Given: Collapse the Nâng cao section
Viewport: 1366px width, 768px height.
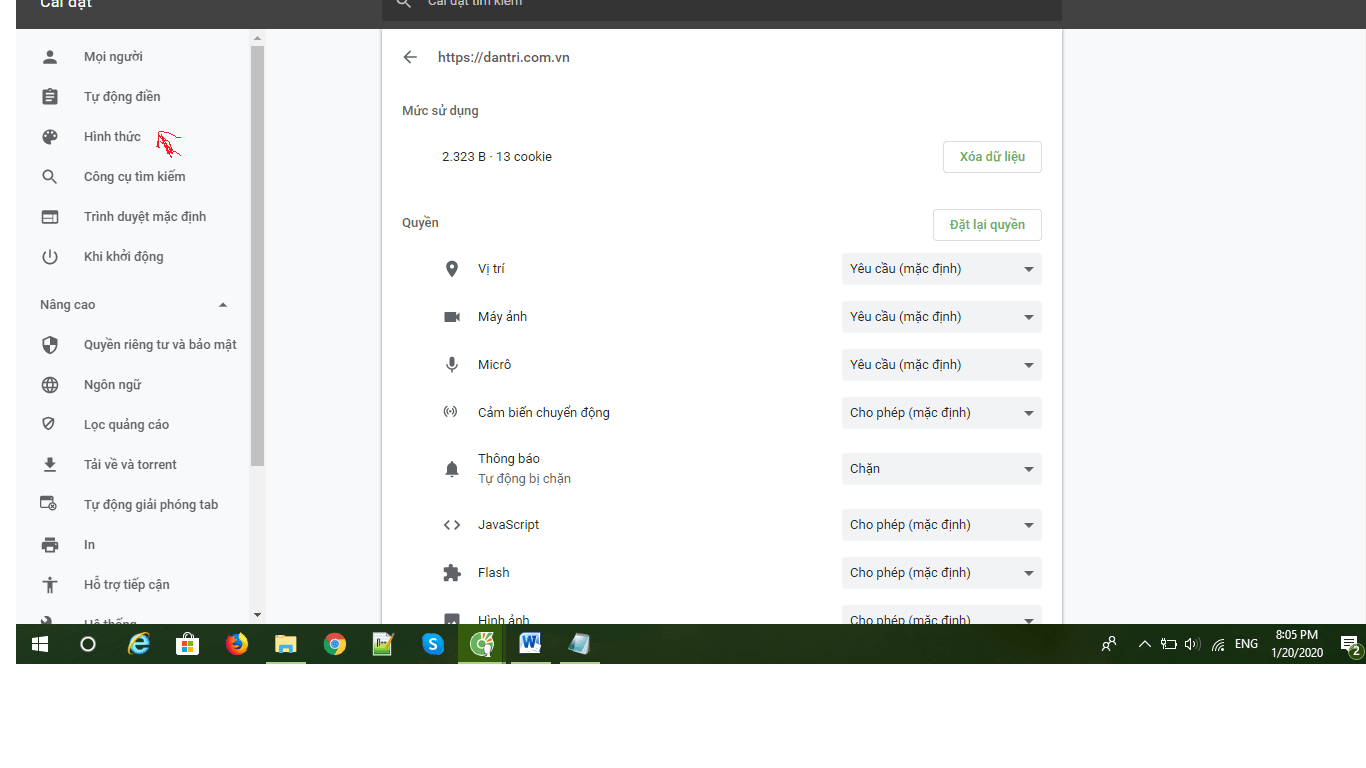Looking at the screenshot, I should pyautogui.click(x=223, y=305).
